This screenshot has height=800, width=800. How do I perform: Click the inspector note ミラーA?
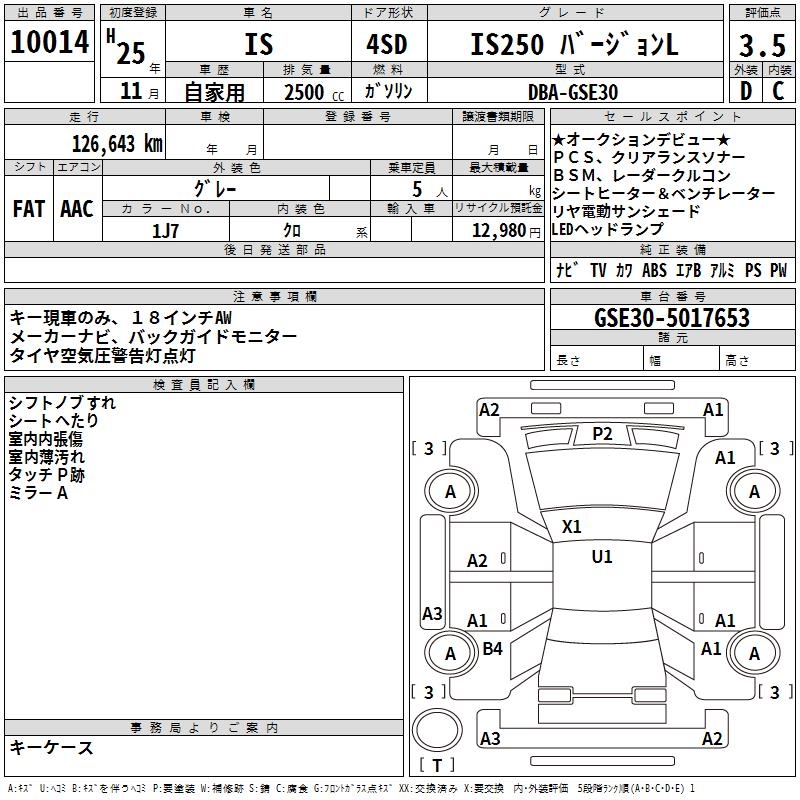point(38,492)
